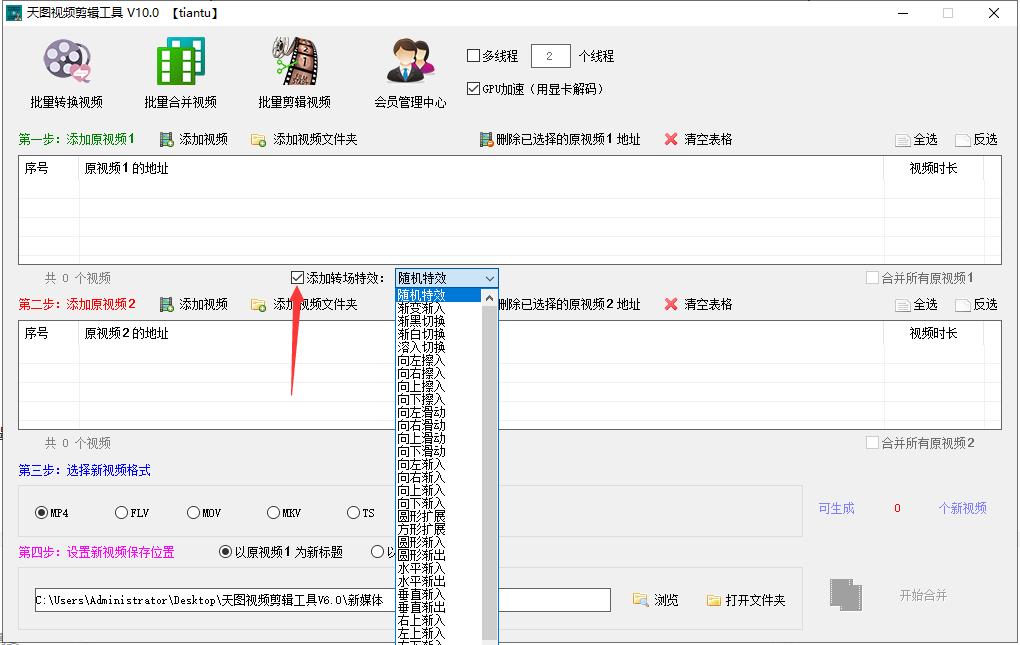Click the thread count input showing 2
Viewport: 1020px width, 645px height.
pos(550,56)
